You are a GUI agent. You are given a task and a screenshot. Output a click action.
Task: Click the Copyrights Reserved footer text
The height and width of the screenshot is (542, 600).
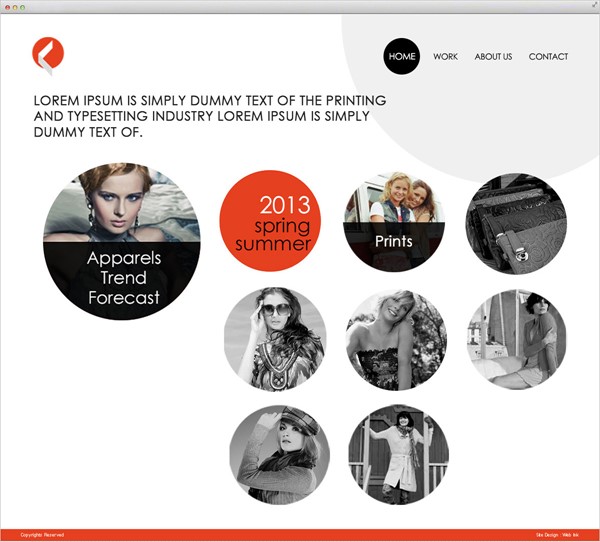[x=42, y=535]
